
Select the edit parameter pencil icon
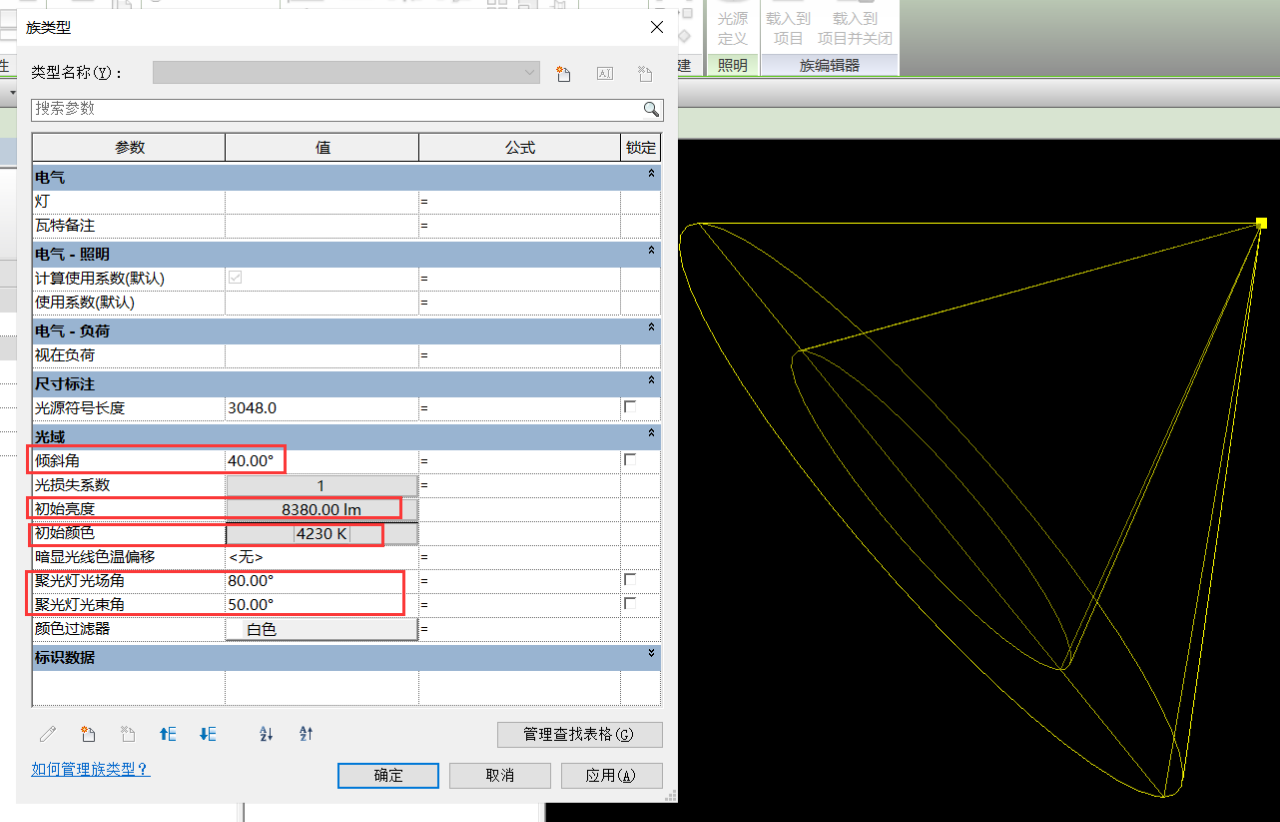(47, 733)
